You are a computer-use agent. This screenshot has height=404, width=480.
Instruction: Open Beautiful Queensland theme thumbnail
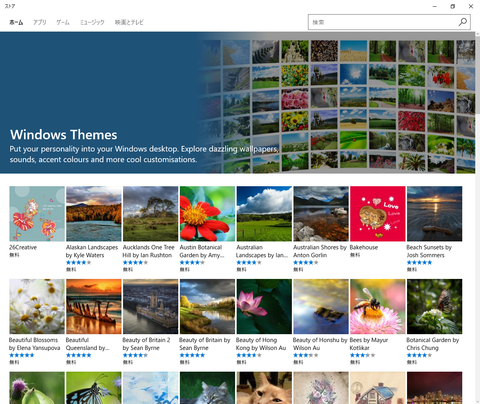(94, 306)
